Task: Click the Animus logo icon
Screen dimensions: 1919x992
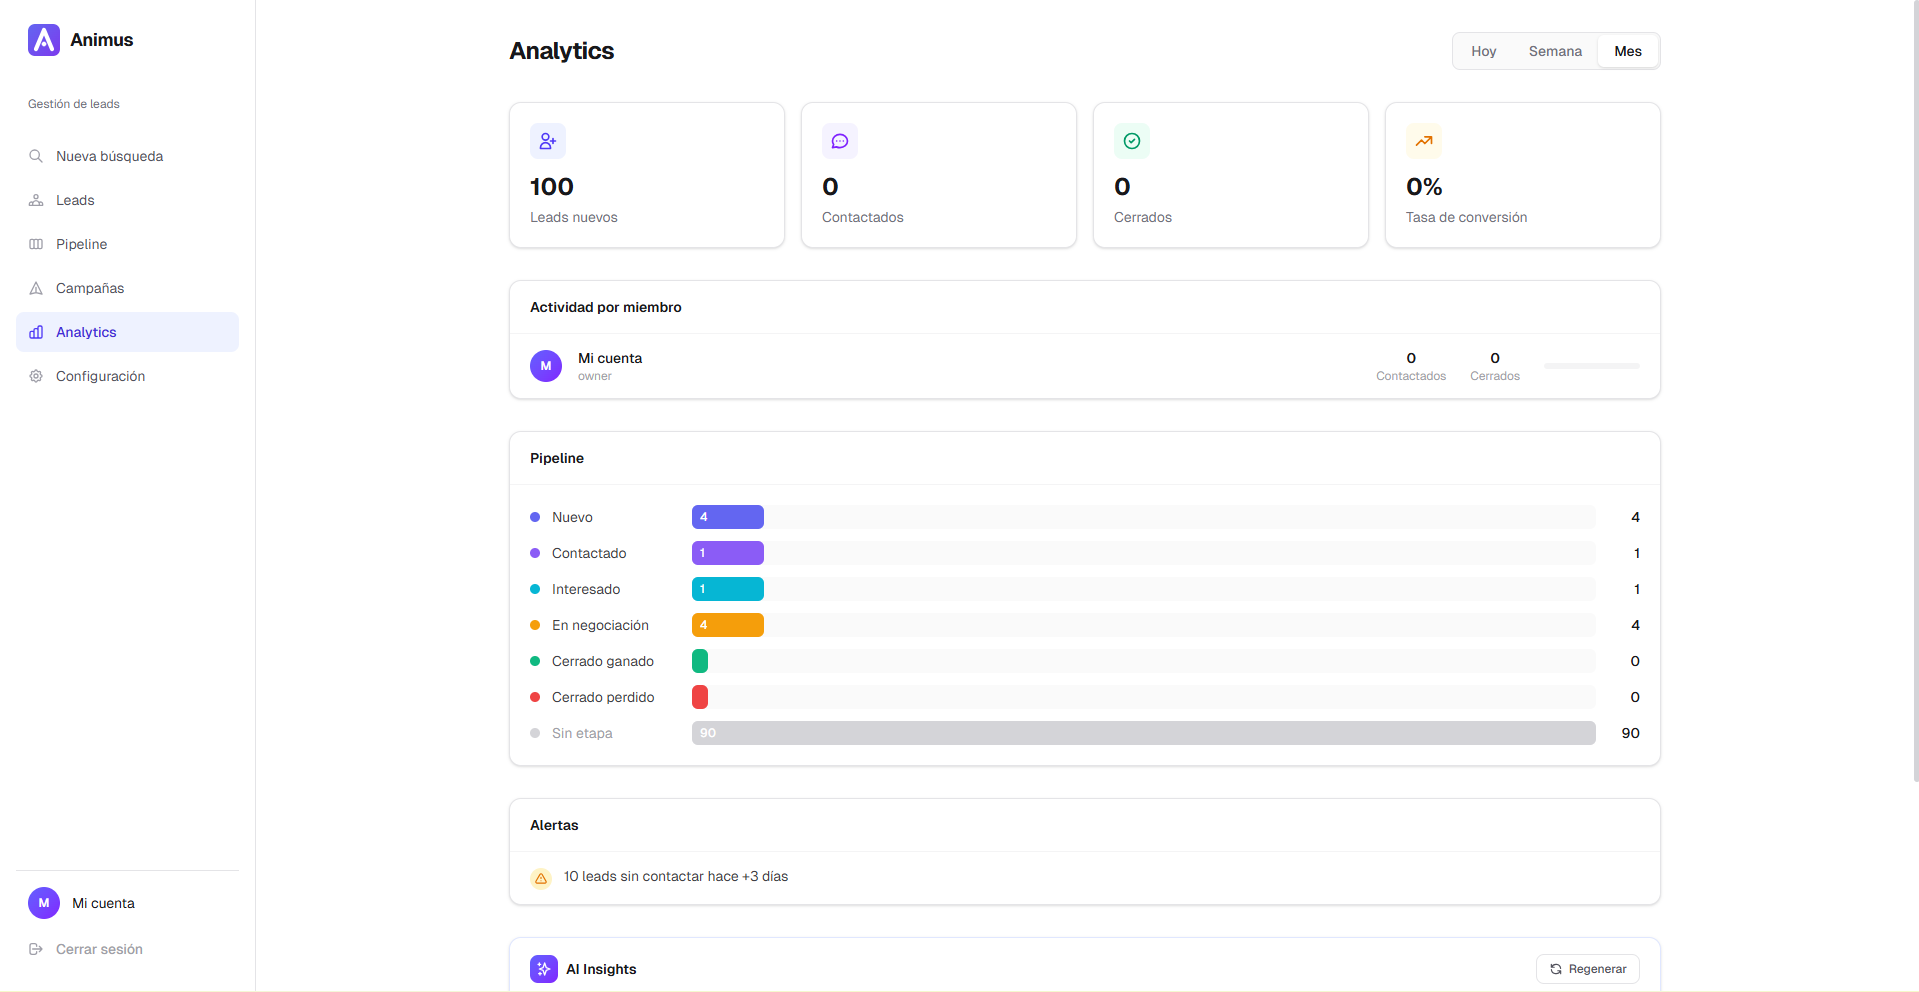Action: (x=43, y=40)
